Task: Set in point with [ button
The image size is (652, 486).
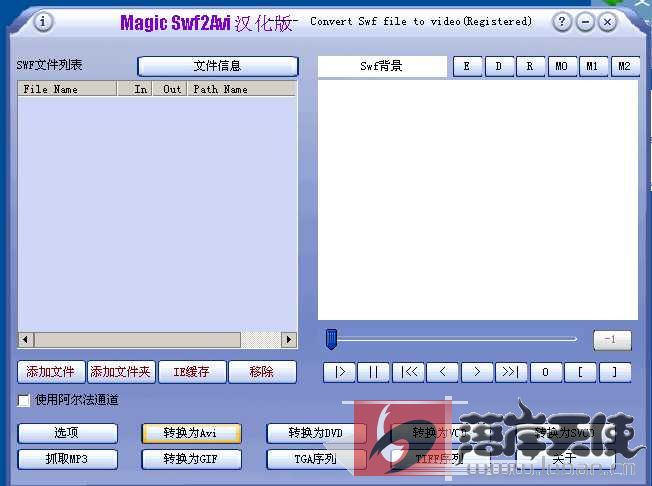Action: [x=580, y=372]
